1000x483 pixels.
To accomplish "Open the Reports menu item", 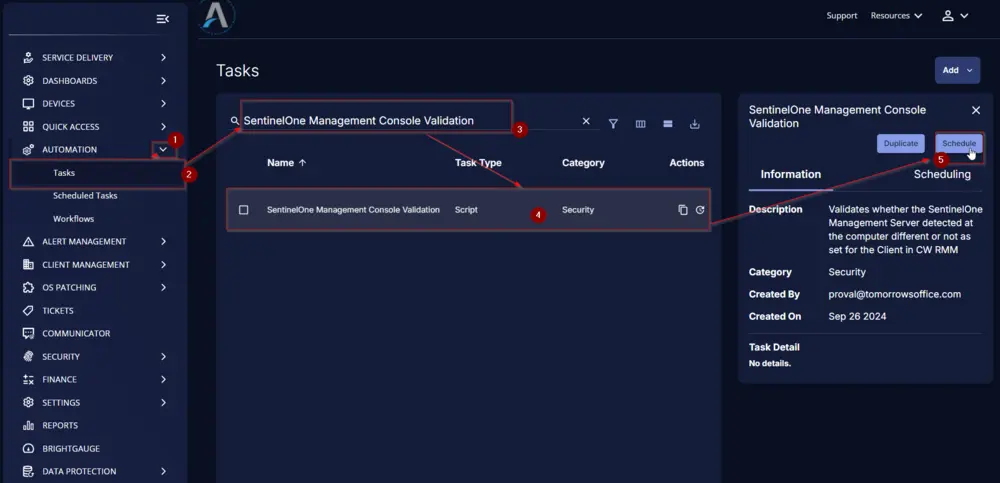I will (x=60, y=425).
